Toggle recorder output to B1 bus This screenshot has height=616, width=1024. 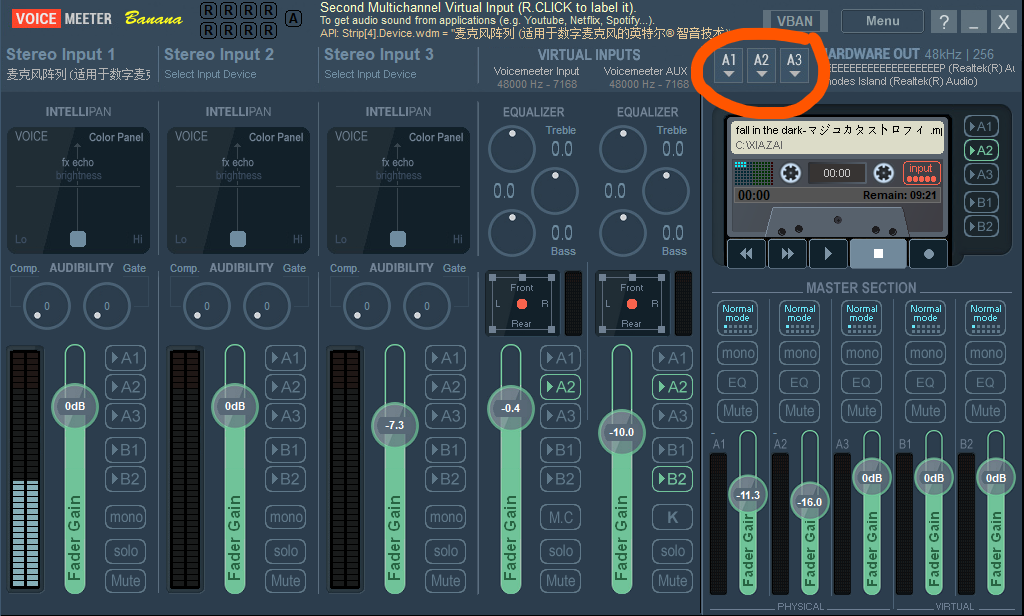tap(981, 203)
